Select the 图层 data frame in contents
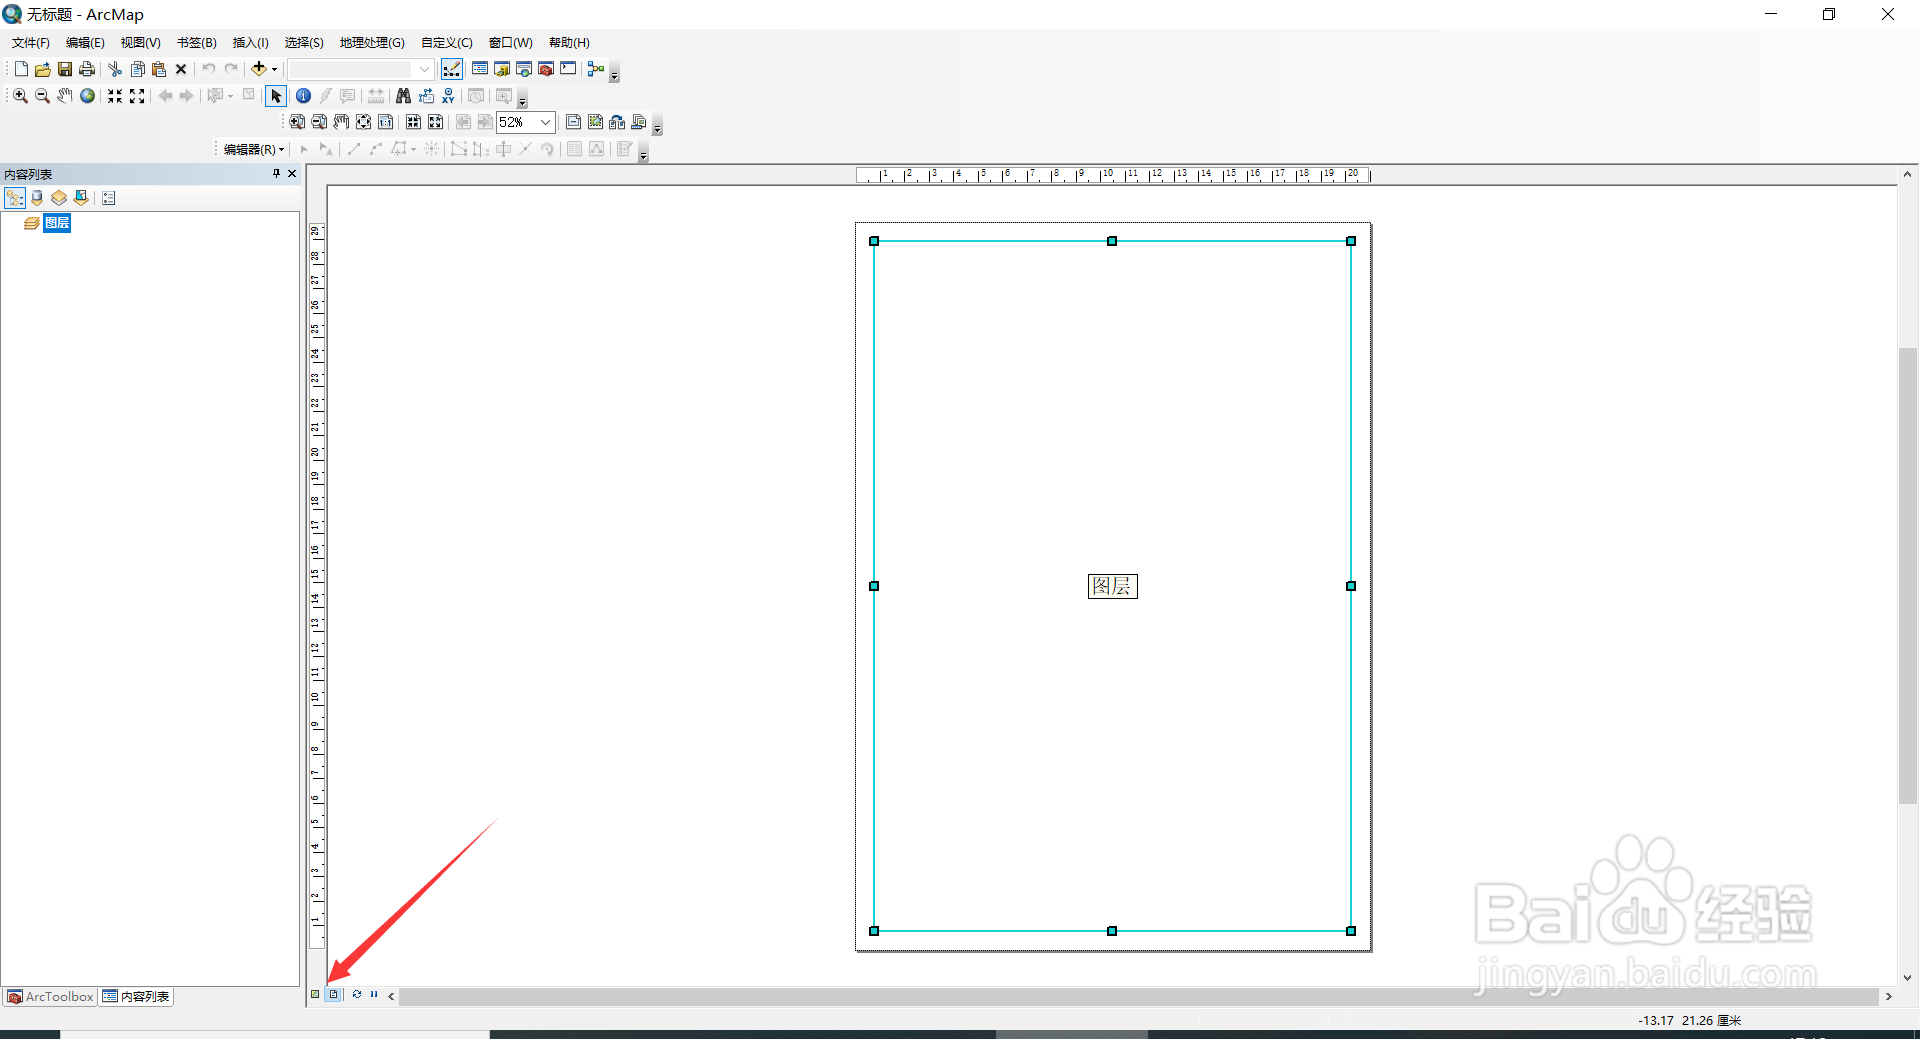The width and height of the screenshot is (1920, 1039). tap(57, 223)
